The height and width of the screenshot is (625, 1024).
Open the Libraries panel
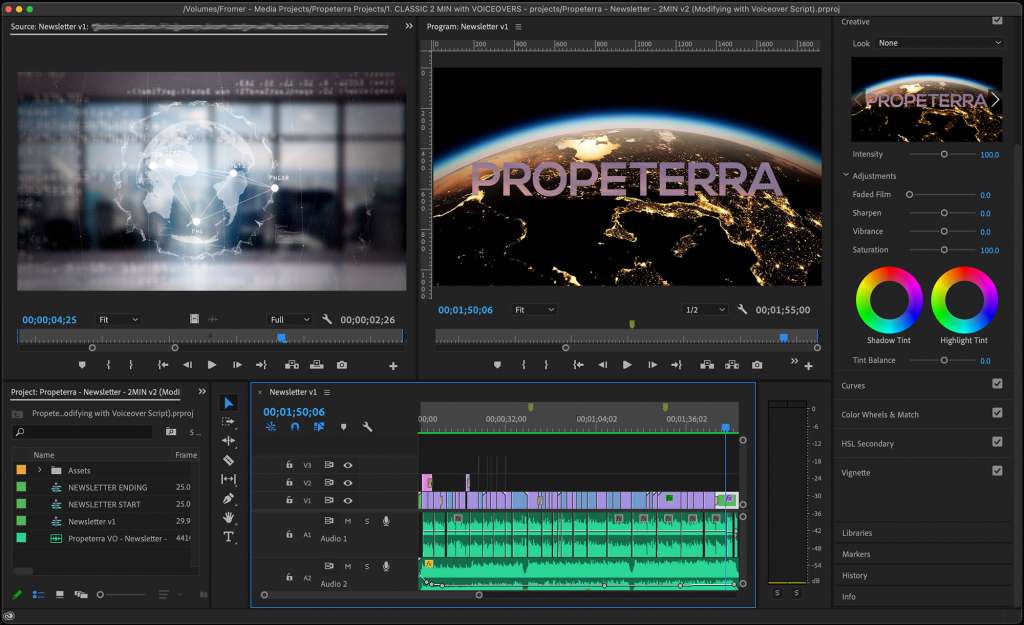[x=857, y=533]
